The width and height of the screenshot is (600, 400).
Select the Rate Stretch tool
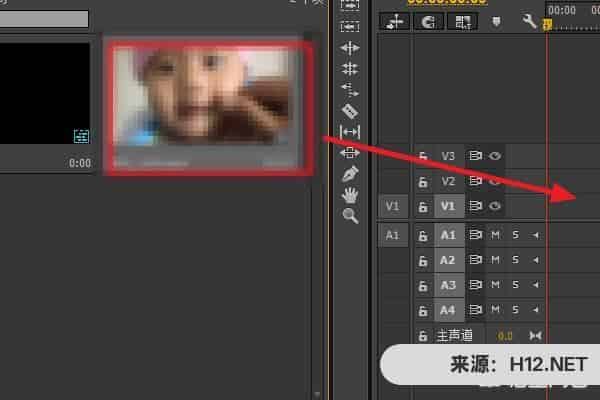pos(350,90)
